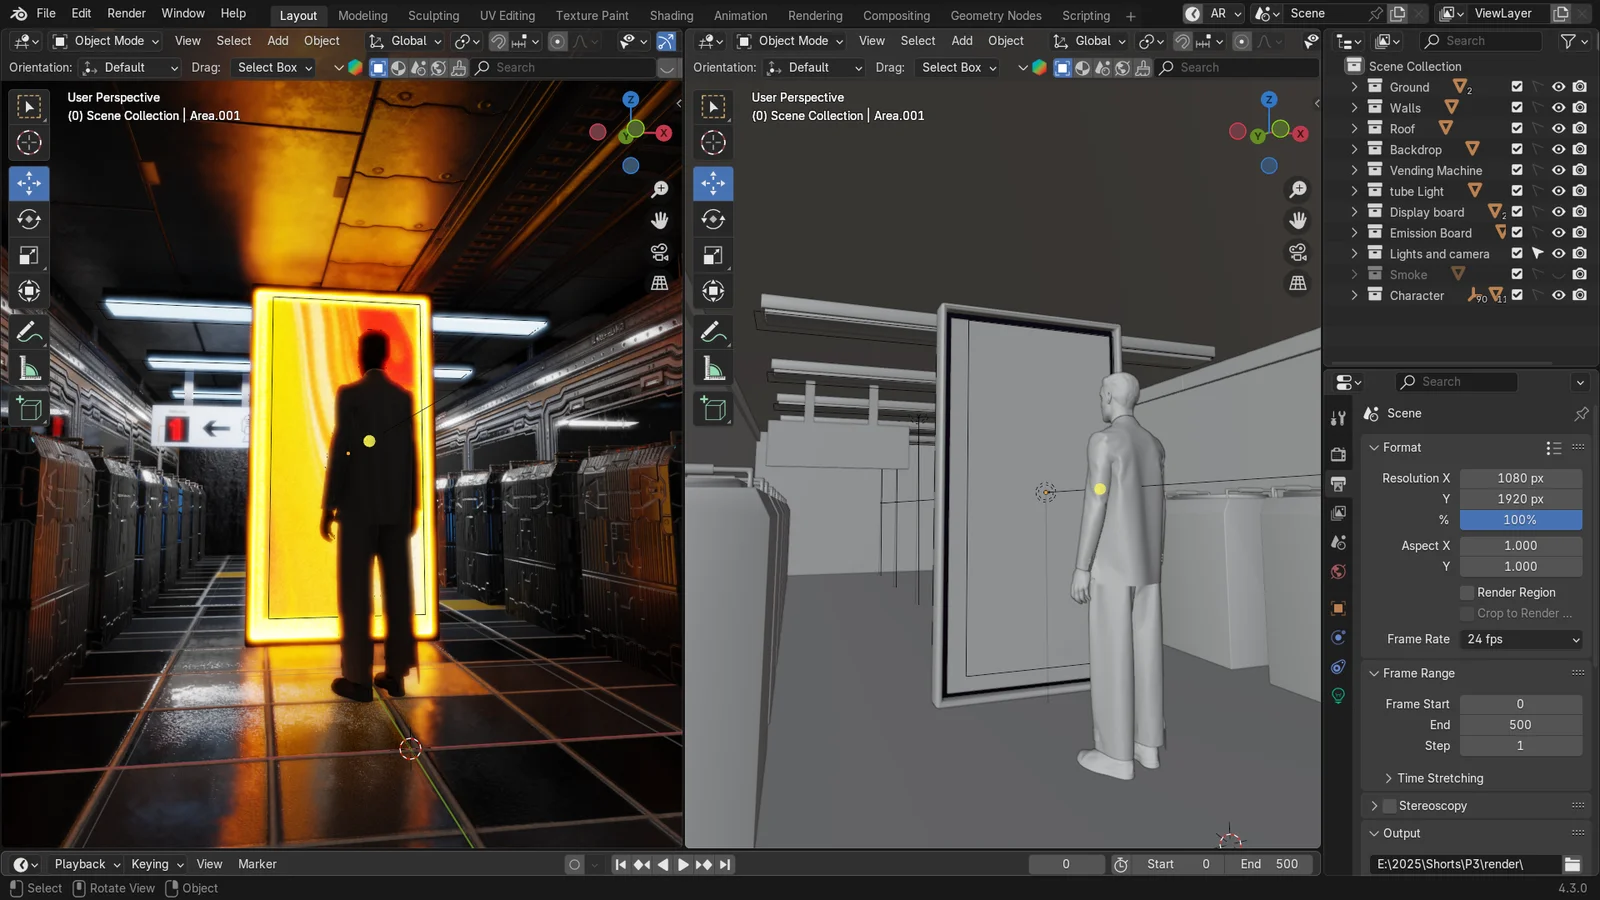The image size is (1600, 900).
Task: Open the Frame Rate dropdown
Action: click(x=1521, y=640)
